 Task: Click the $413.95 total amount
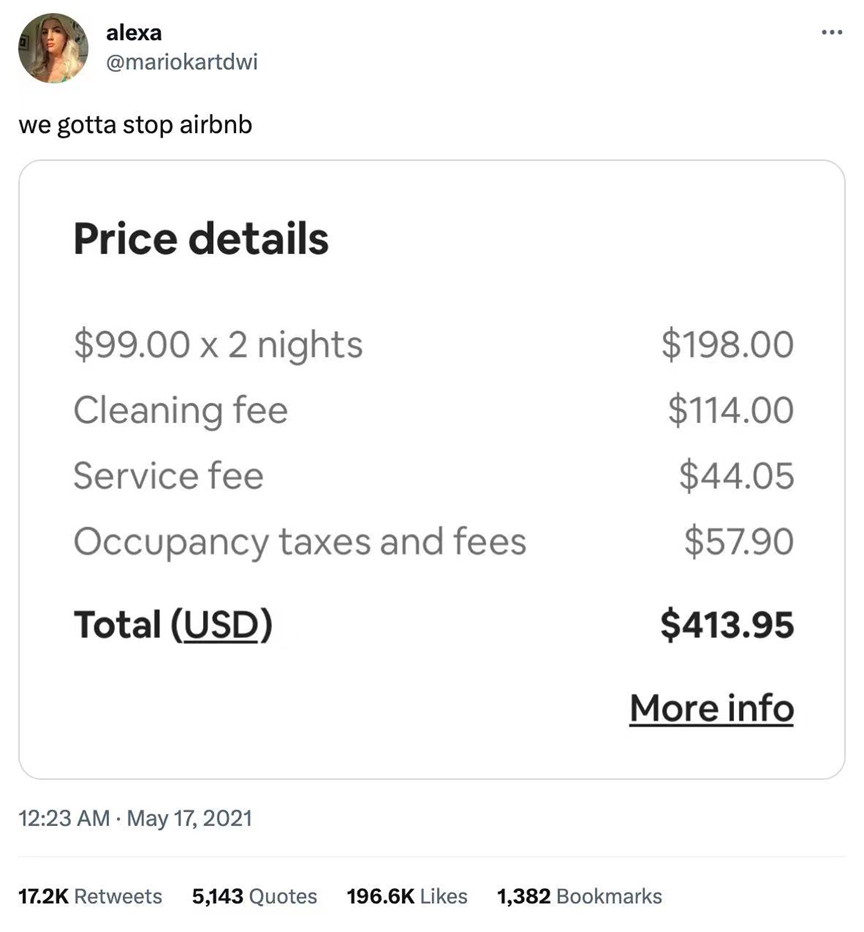[727, 625]
